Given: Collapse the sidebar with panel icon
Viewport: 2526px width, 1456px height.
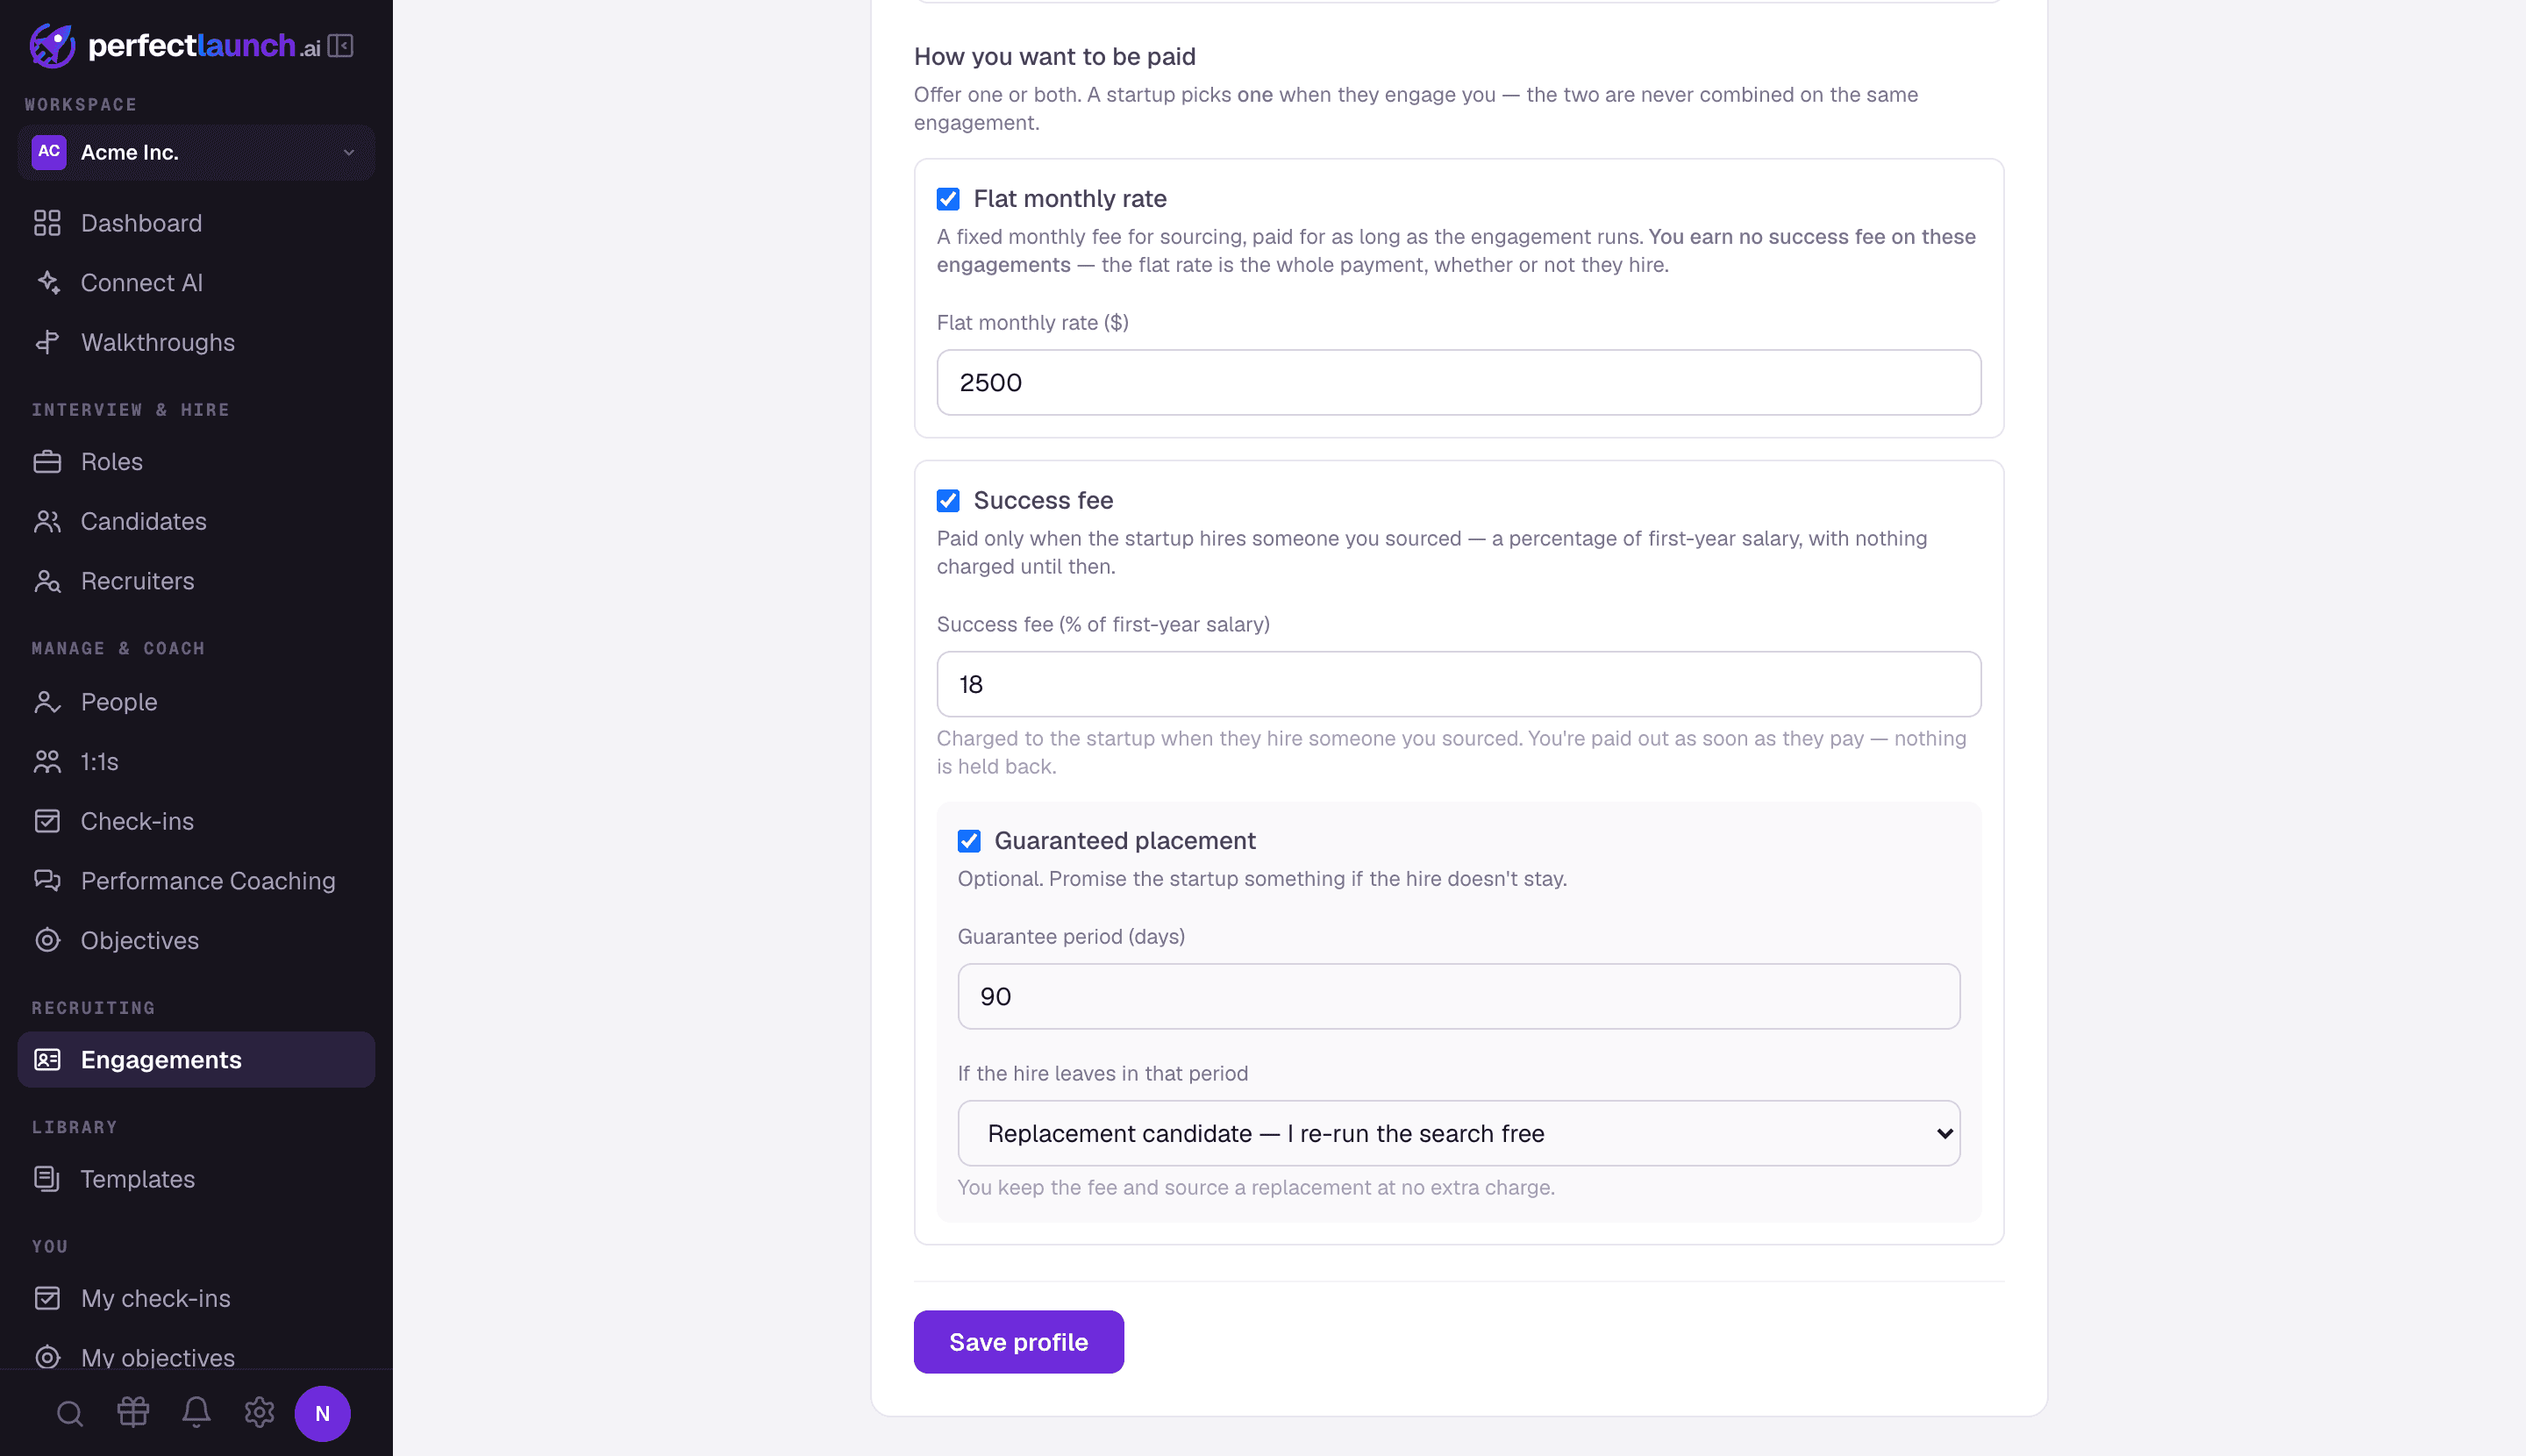Looking at the screenshot, I should click(x=340, y=46).
